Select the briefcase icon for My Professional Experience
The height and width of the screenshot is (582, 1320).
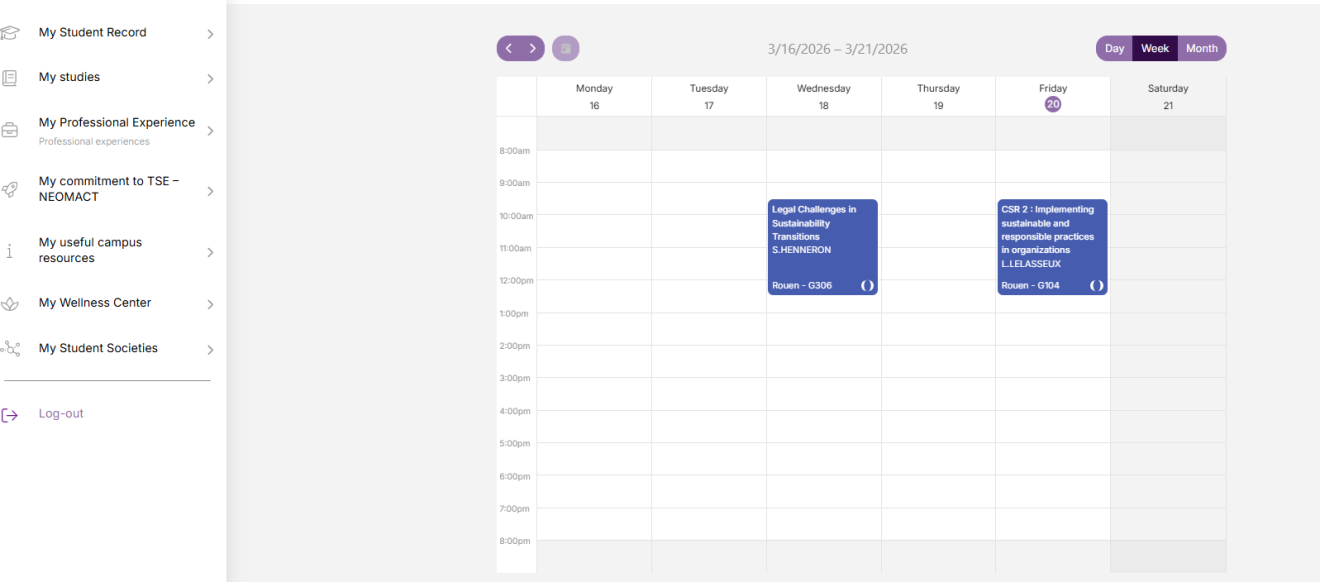click(x=11, y=129)
